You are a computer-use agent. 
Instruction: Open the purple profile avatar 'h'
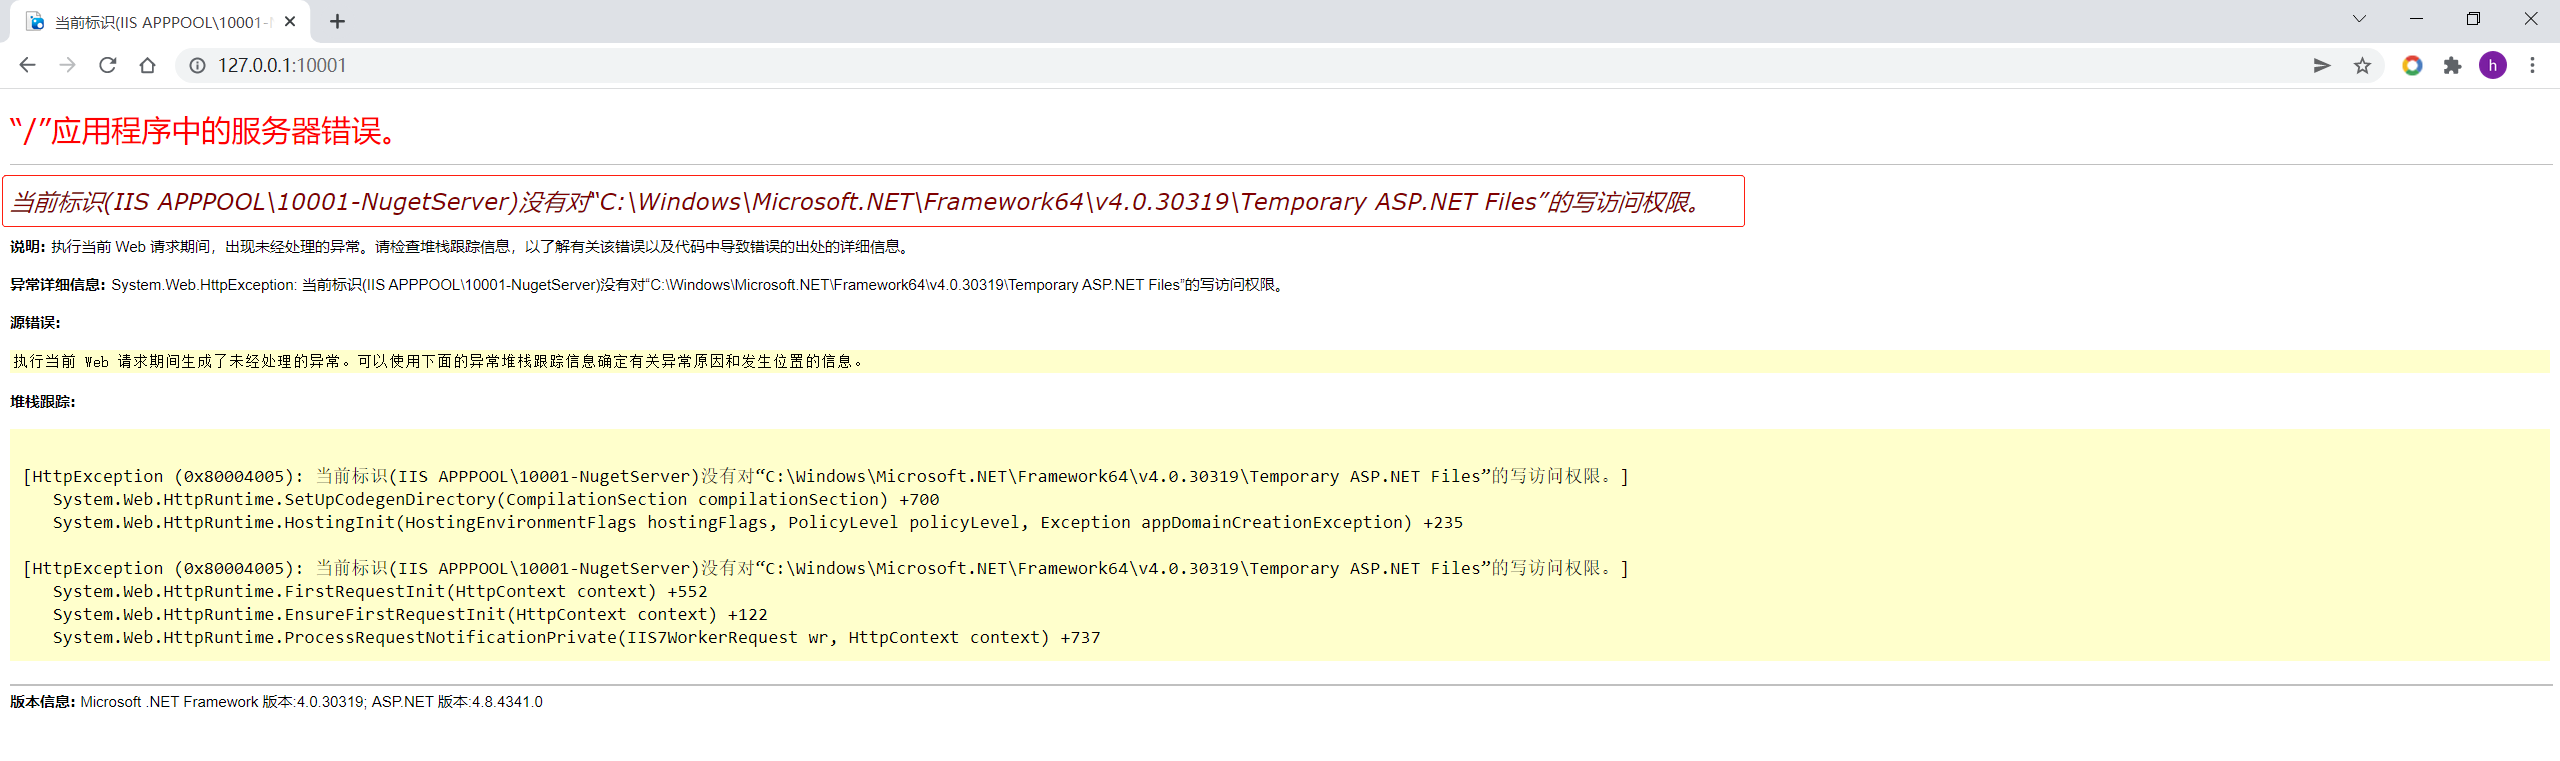(2493, 65)
